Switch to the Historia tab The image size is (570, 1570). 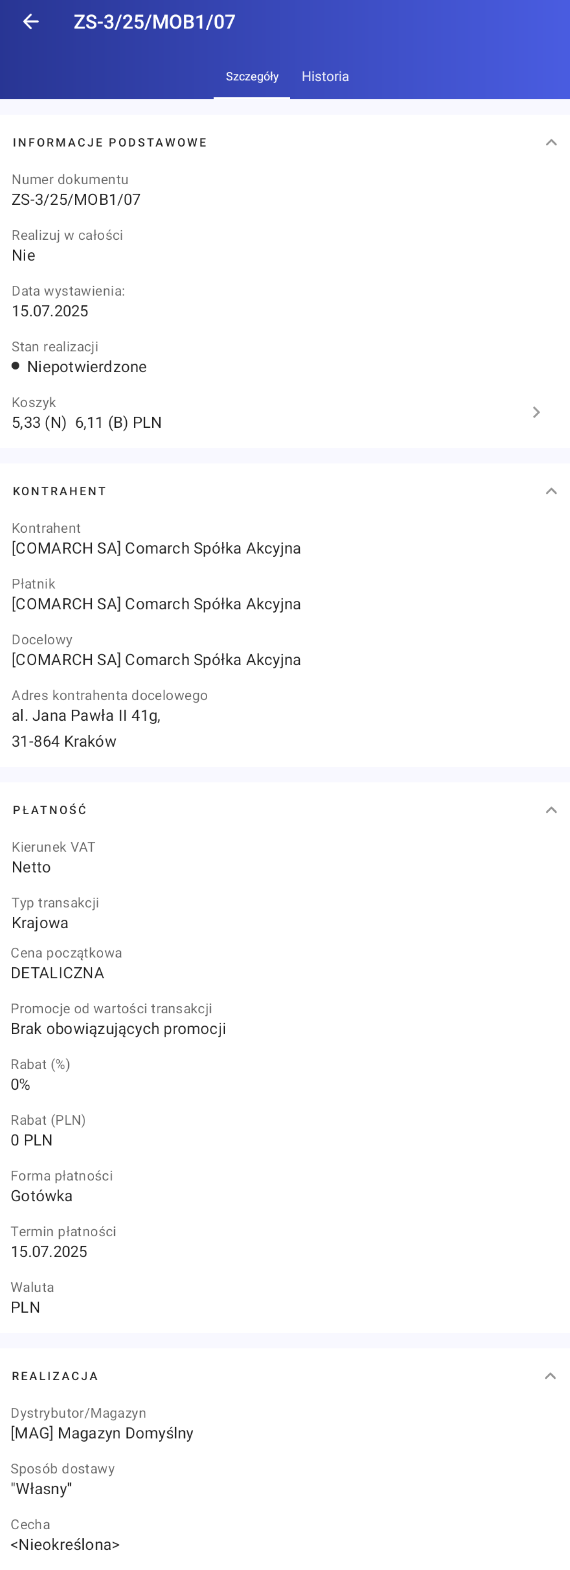(x=325, y=76)
